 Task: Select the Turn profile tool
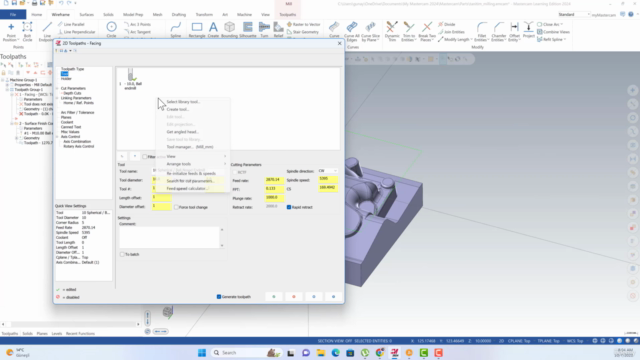tap(264, 30)
